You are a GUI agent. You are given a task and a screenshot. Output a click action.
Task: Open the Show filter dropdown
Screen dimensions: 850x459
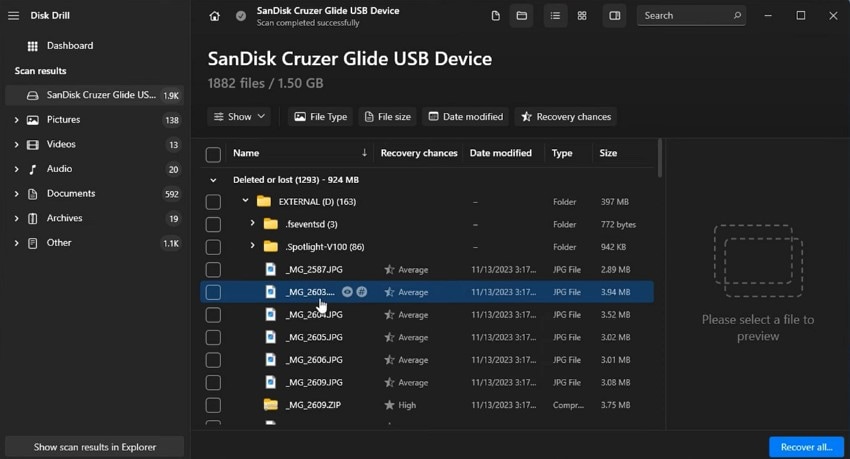click(x=239, y=117)
